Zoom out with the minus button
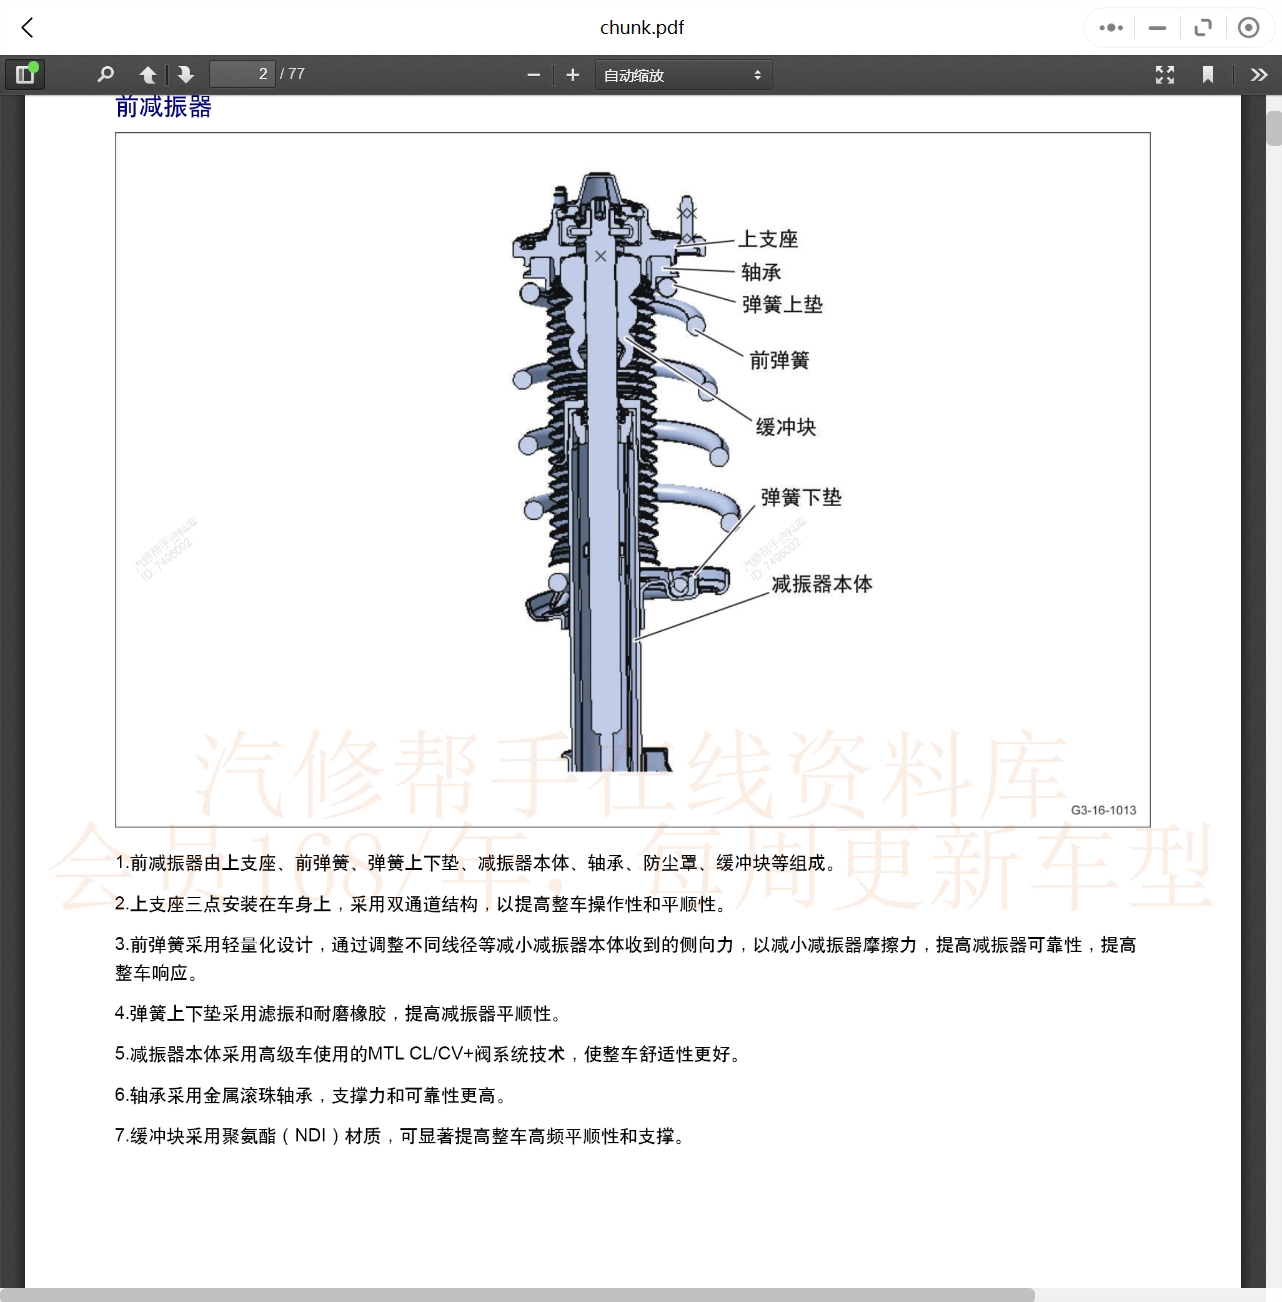The image size is (1282, 1302). (x=533, y=74)
